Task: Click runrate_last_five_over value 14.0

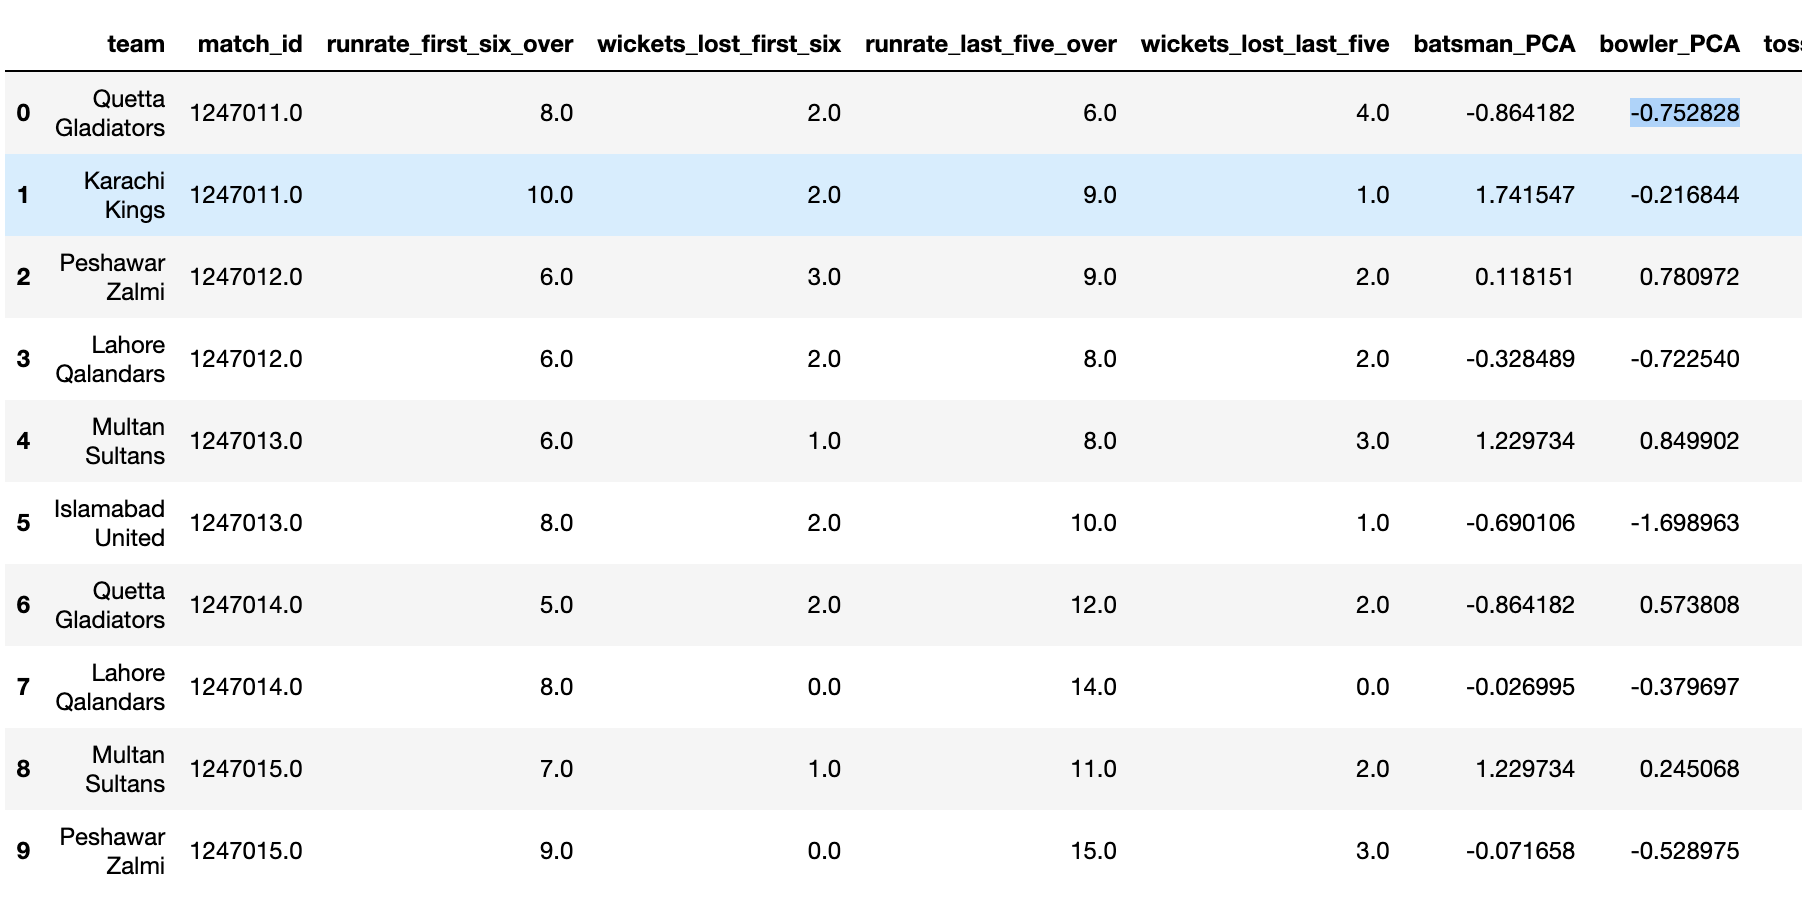Action: [1093, 687]
